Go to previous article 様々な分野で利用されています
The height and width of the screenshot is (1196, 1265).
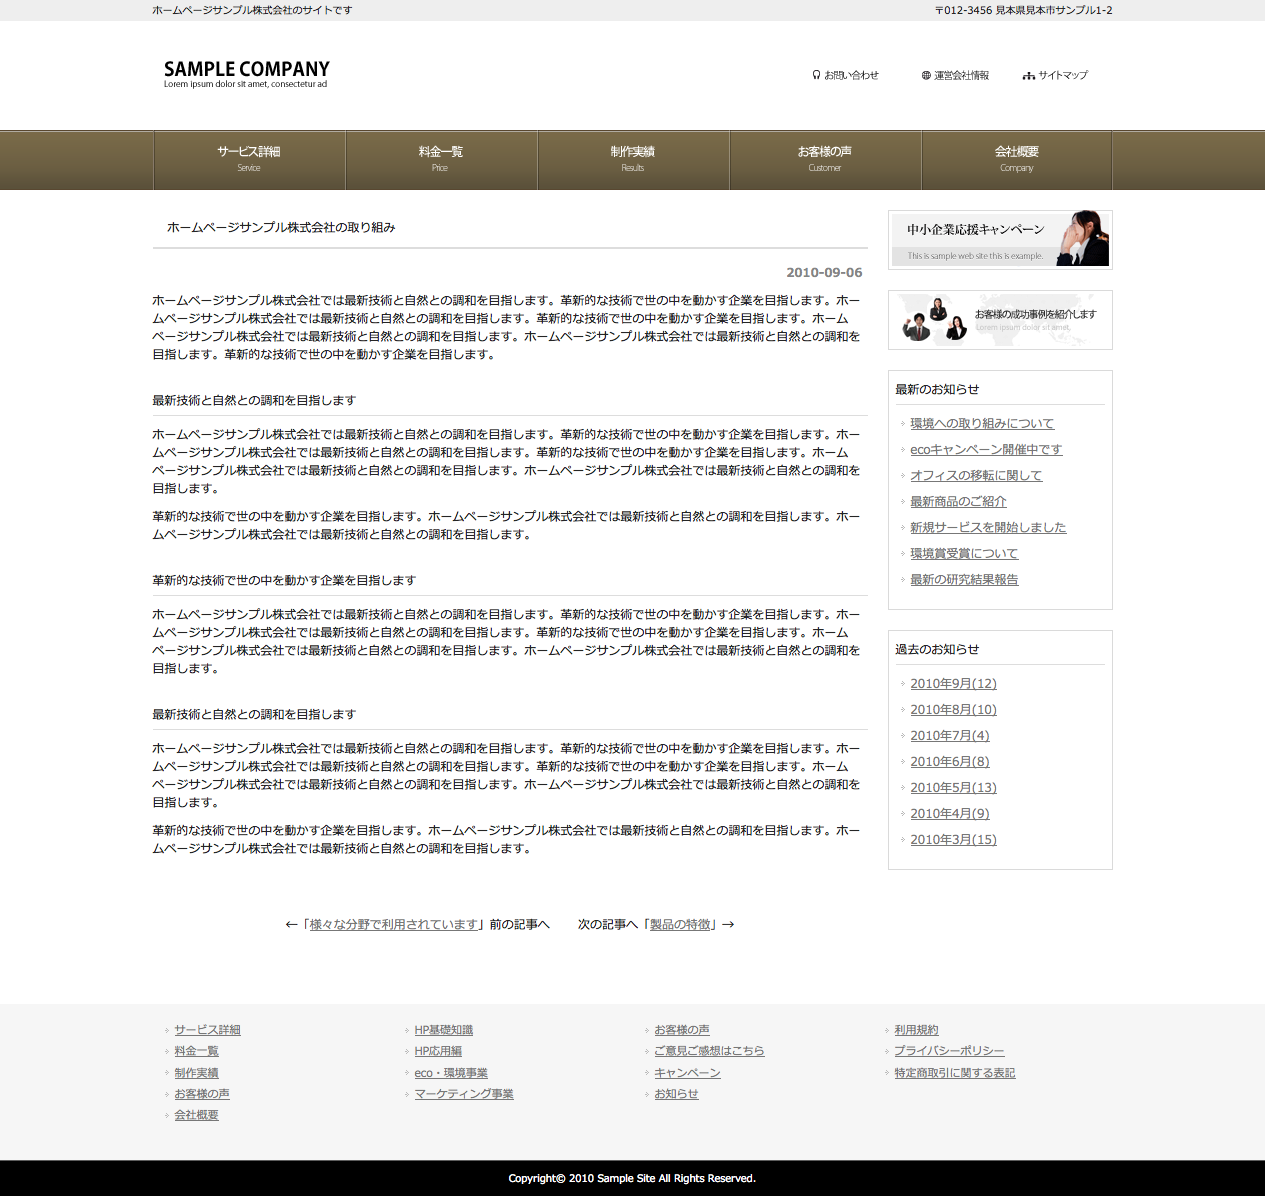pos(394,925)
